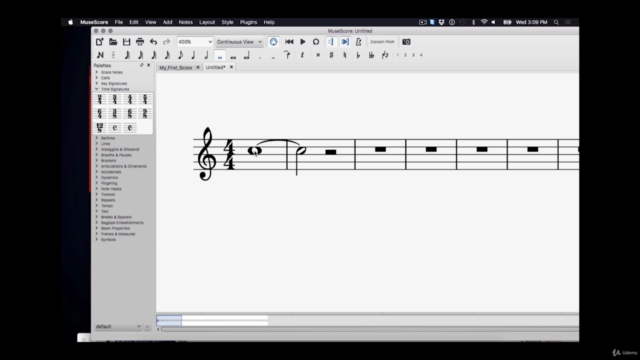Viewport: 640px width, 360px height.
Task: Select common time C signature in palette
Action: 115,128
